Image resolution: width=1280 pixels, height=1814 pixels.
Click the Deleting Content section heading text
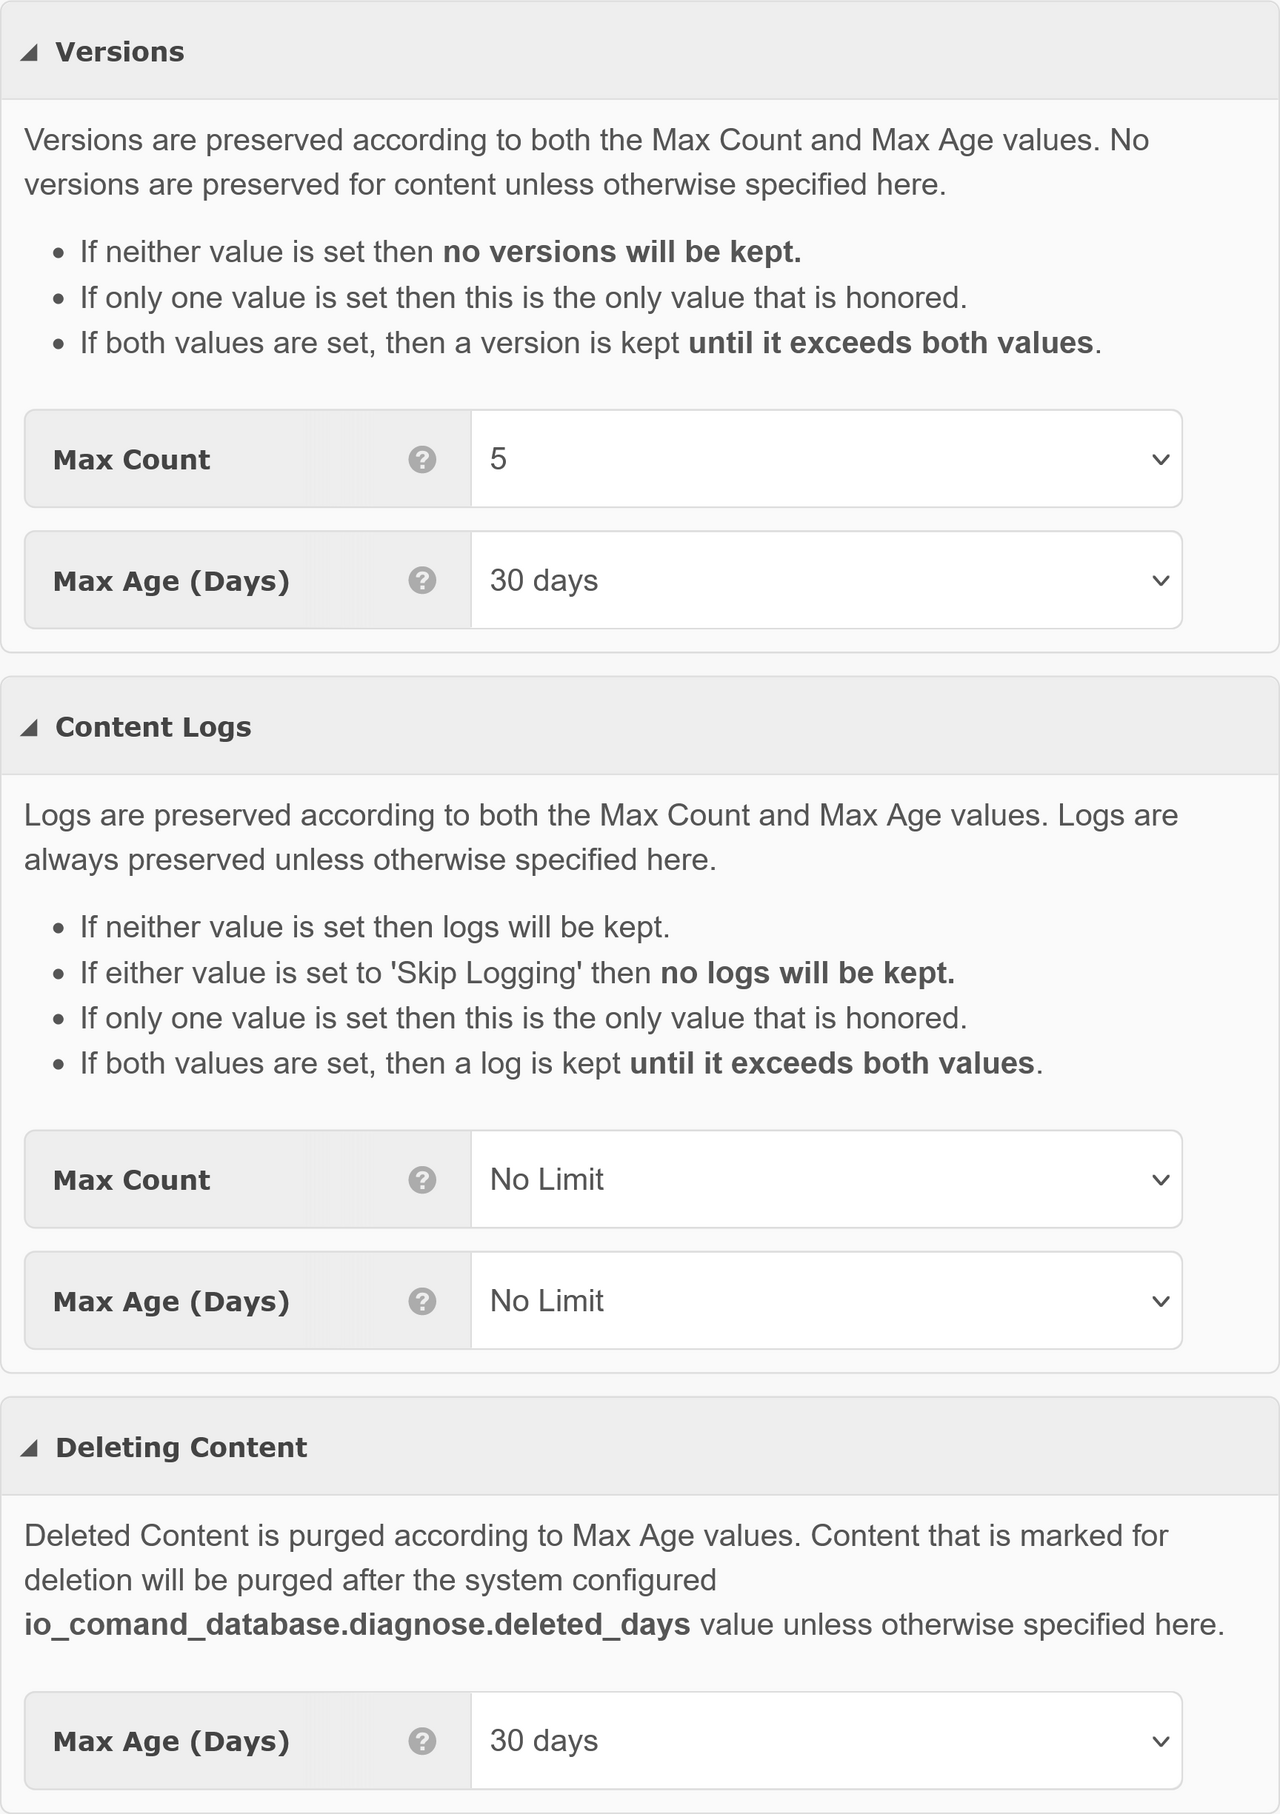coord(181,1447)
